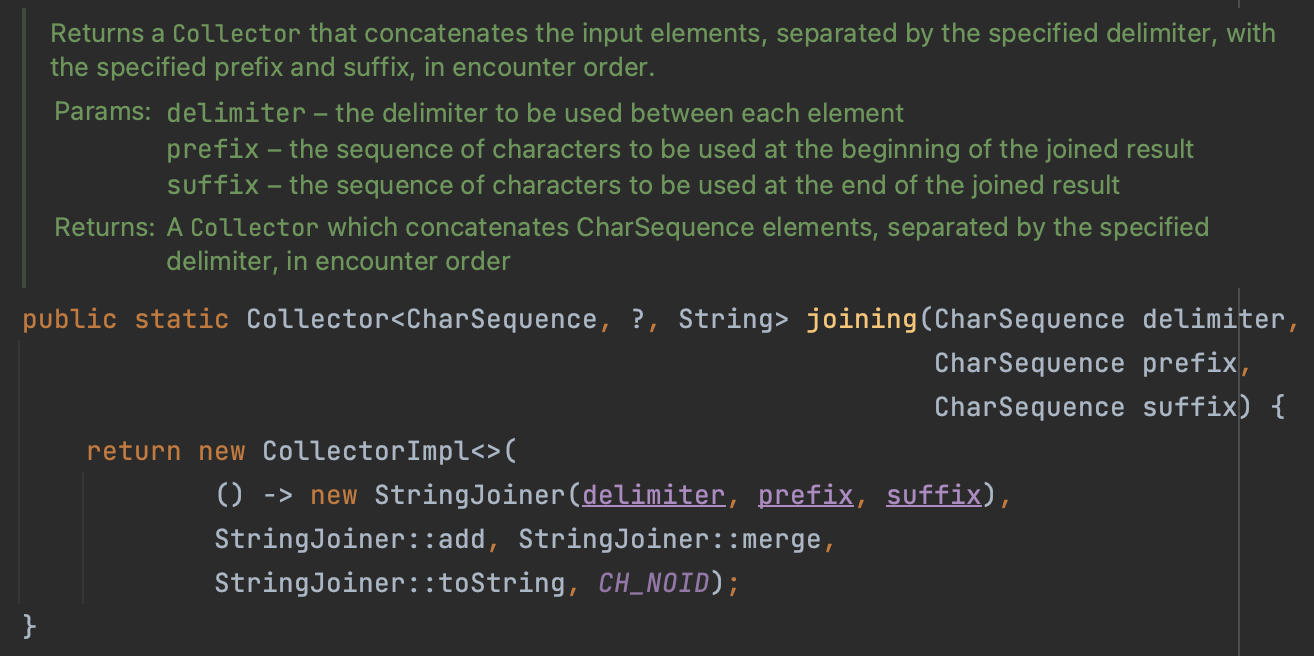
Task: Click the joining method name
Action: (861, 319)
